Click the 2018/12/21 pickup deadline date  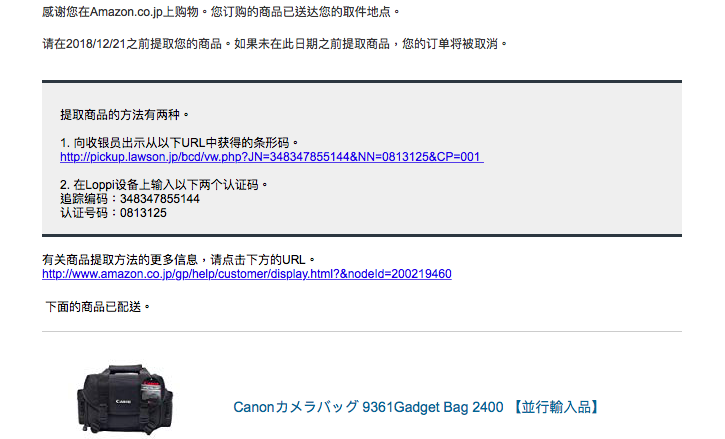point(96,44)
